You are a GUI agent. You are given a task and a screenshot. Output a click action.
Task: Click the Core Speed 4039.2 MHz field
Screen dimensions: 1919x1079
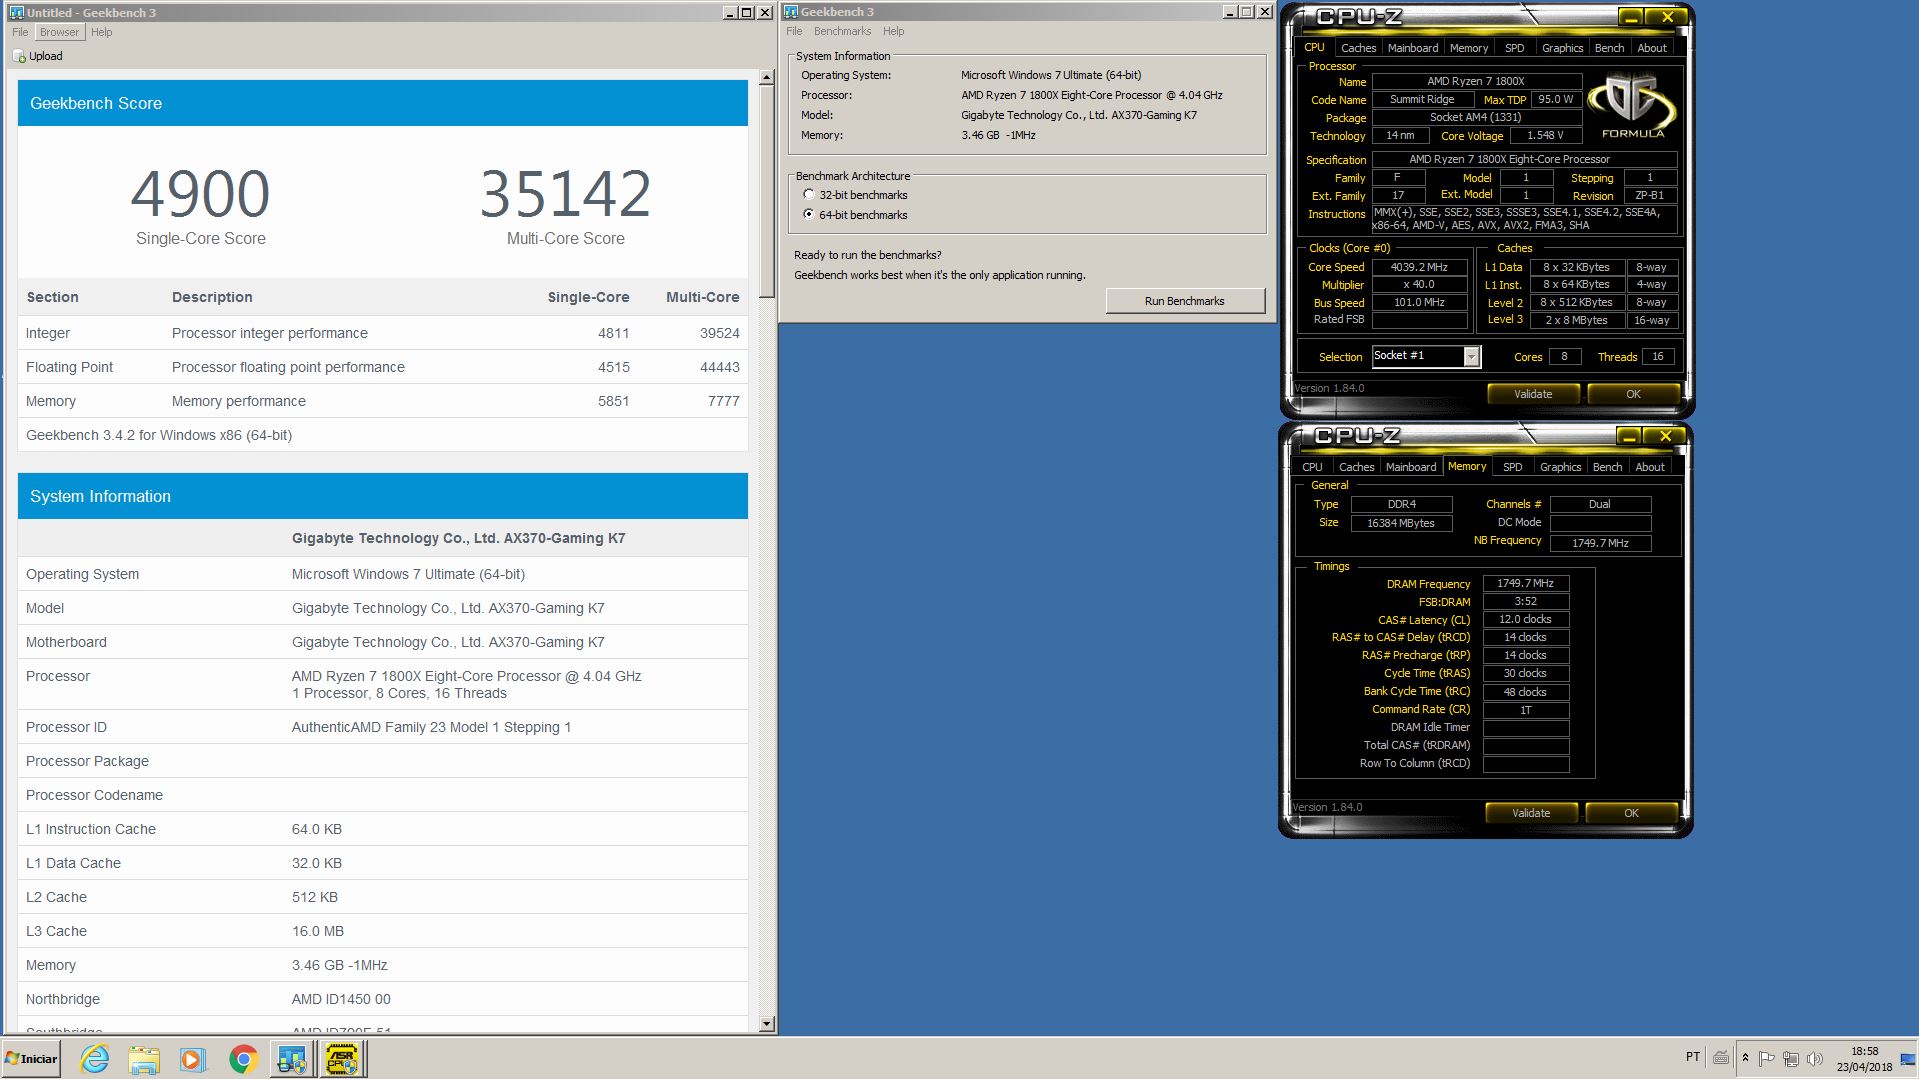(x=1419, y=267)
